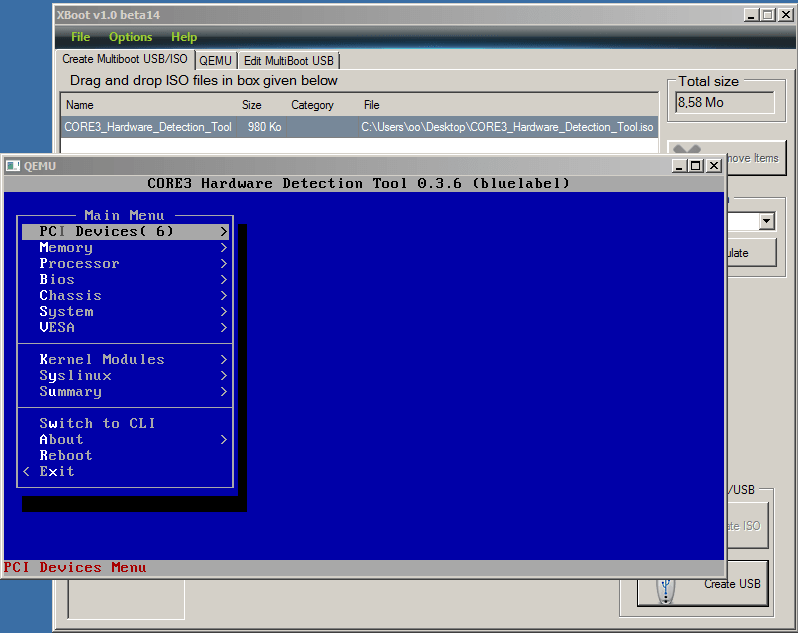This screenshot has width=798, height=633.
Task: Open the Help menu in XBoot
Action: 184,37
